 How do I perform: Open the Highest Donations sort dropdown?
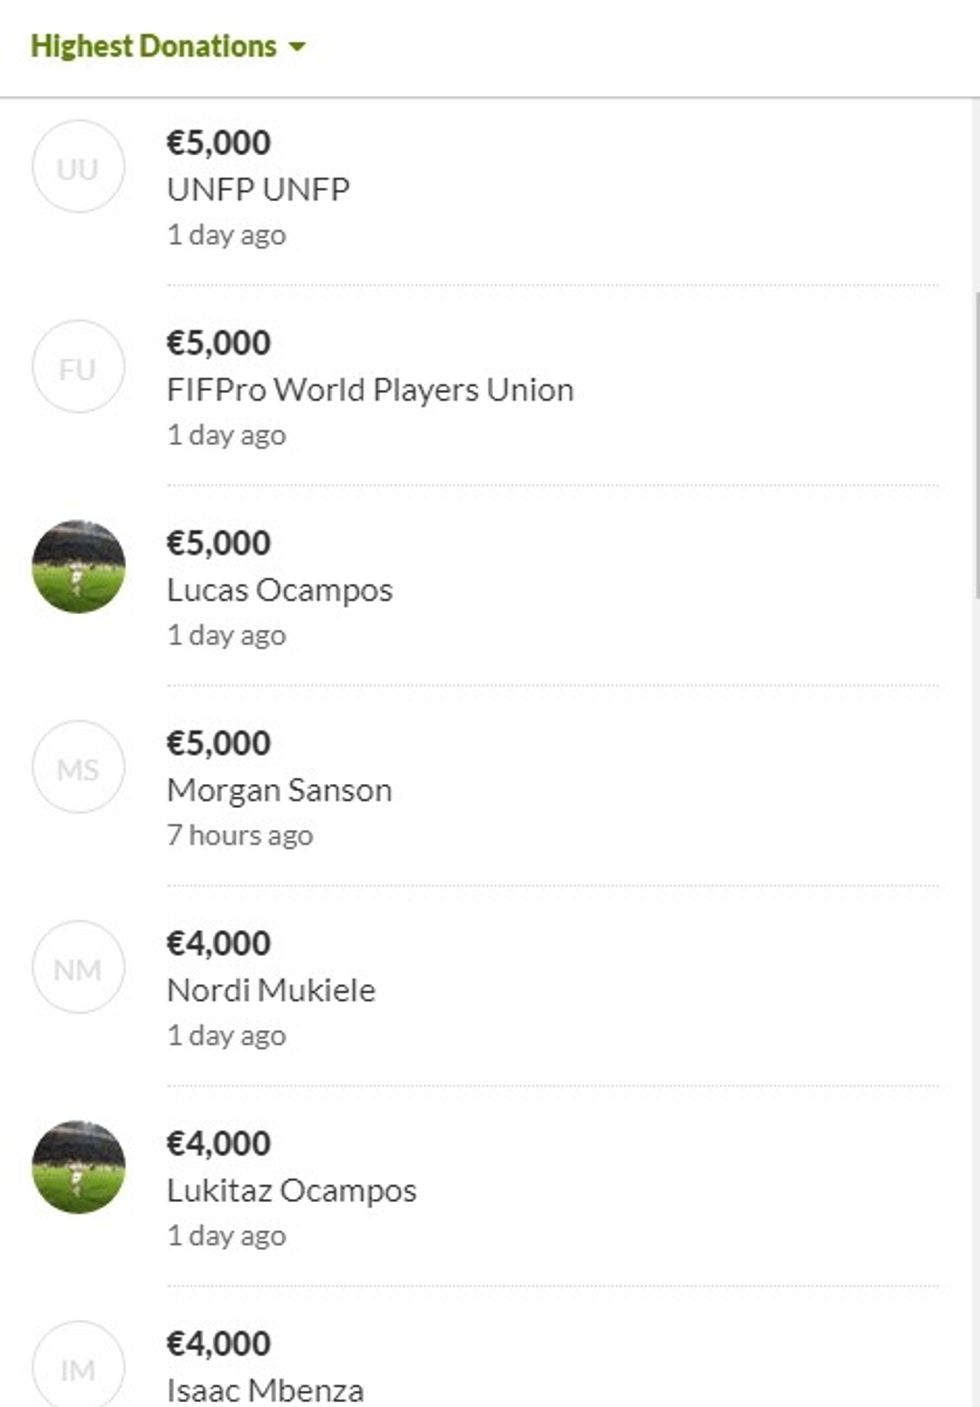coord(154,46)
